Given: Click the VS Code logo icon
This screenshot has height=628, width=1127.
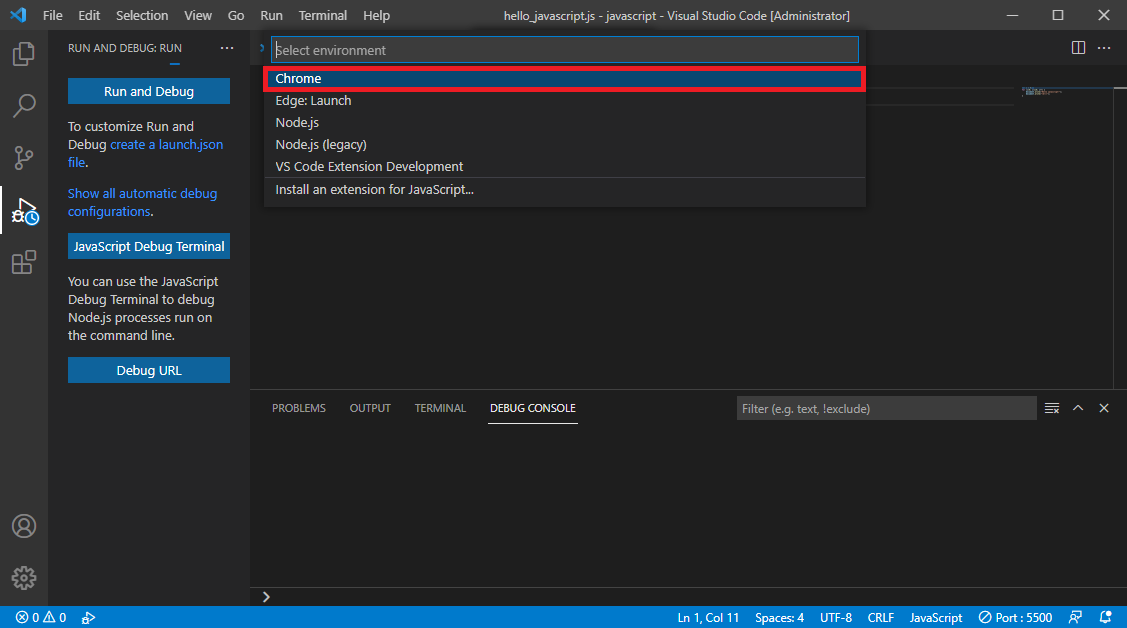Looking at the screenshot, I should point(18,15).
